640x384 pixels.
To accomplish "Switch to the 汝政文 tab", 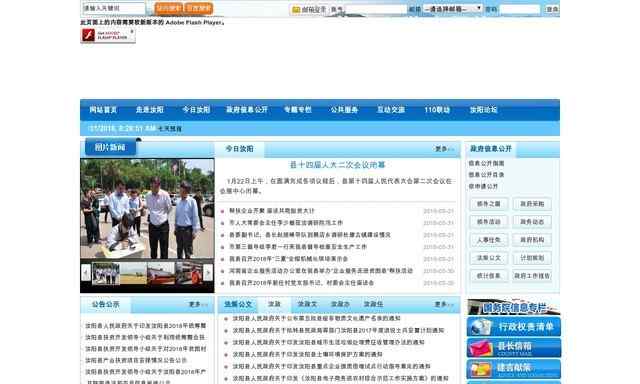I will pos(307,304).
